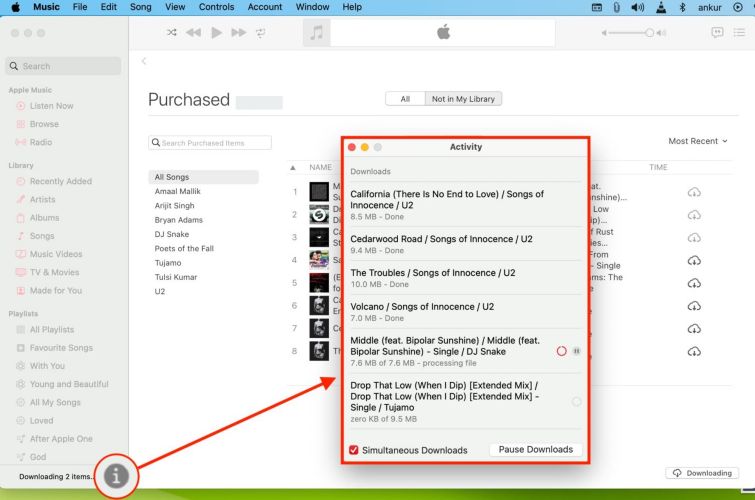Switch to the All purchases filter
755x500 pixels.
point(405,99)
